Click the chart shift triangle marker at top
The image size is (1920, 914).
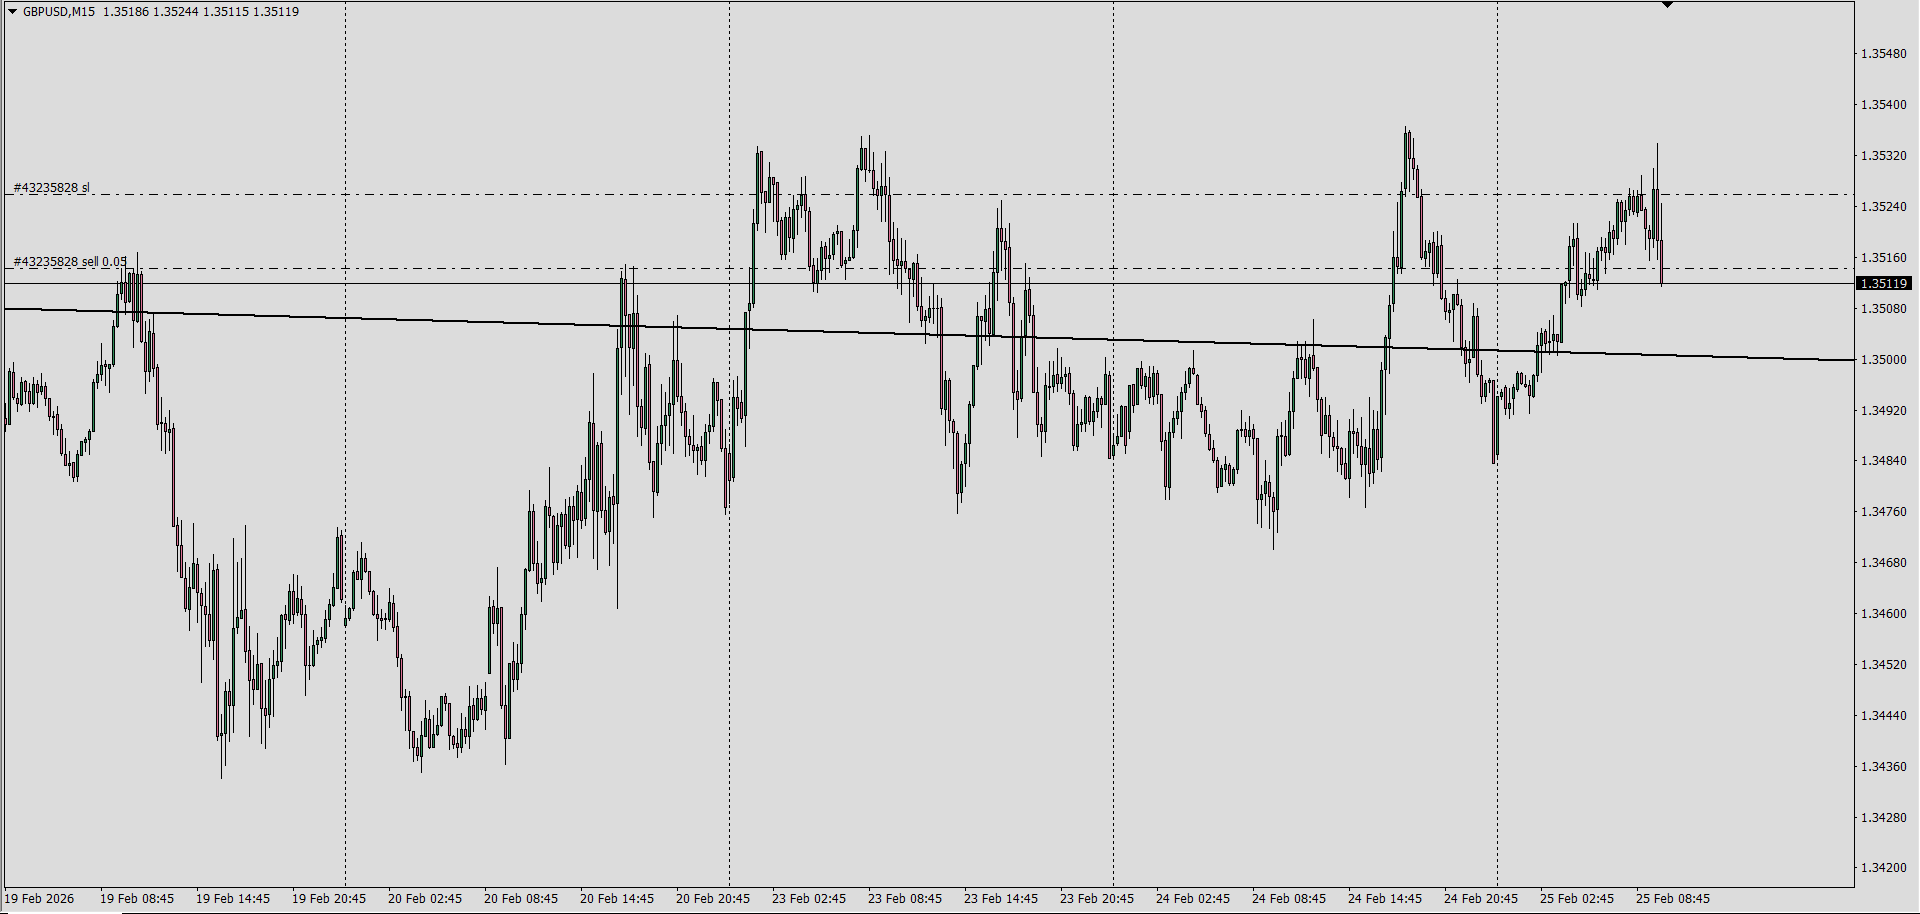tap(1667, 5)
